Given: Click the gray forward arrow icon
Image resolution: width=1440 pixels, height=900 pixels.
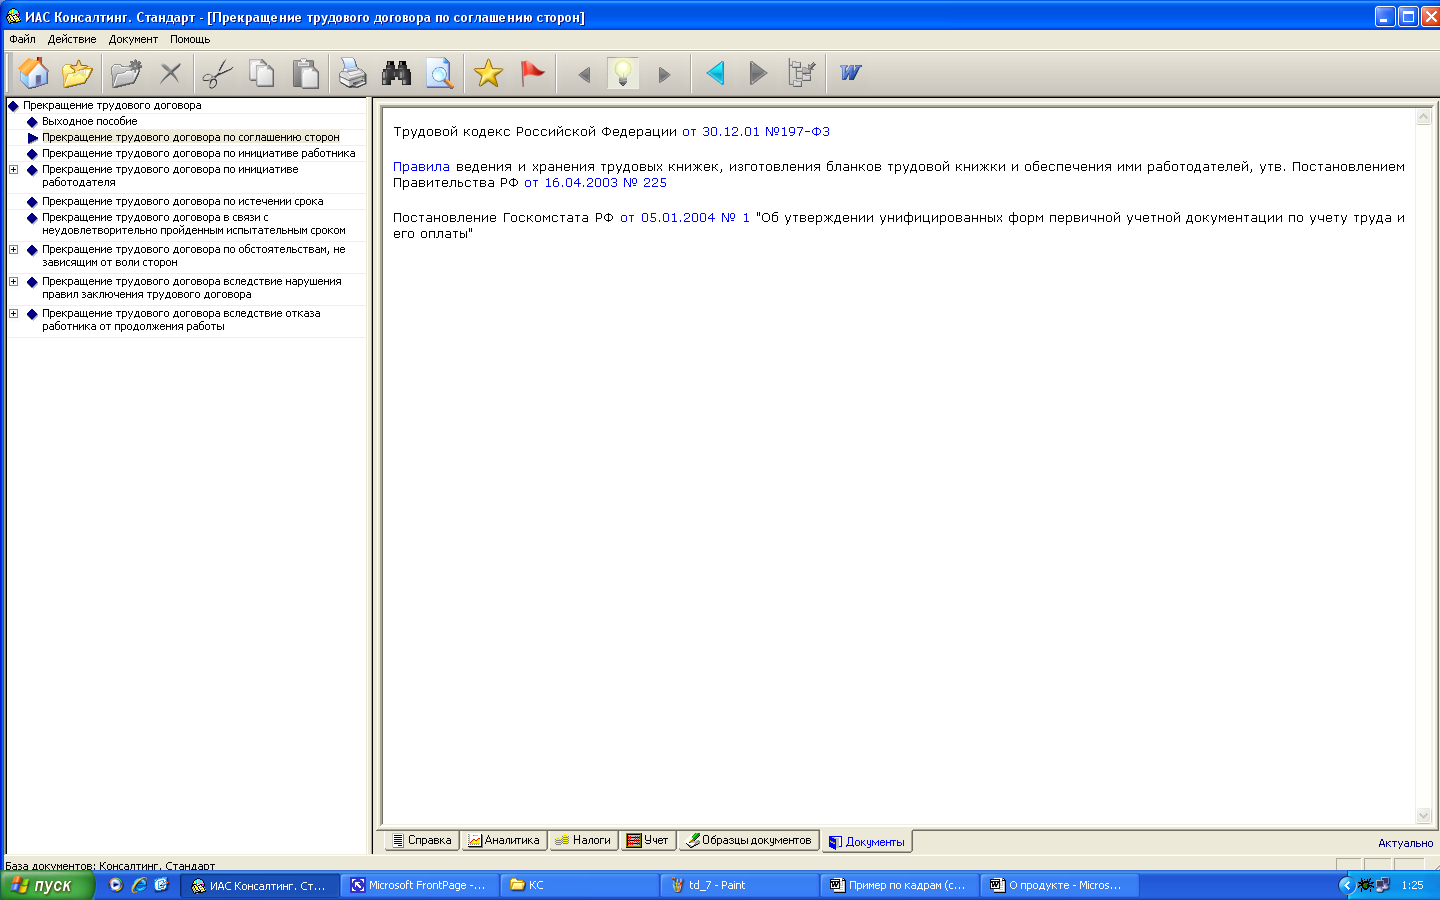Looking at the screenshot, I should (758, 73).
